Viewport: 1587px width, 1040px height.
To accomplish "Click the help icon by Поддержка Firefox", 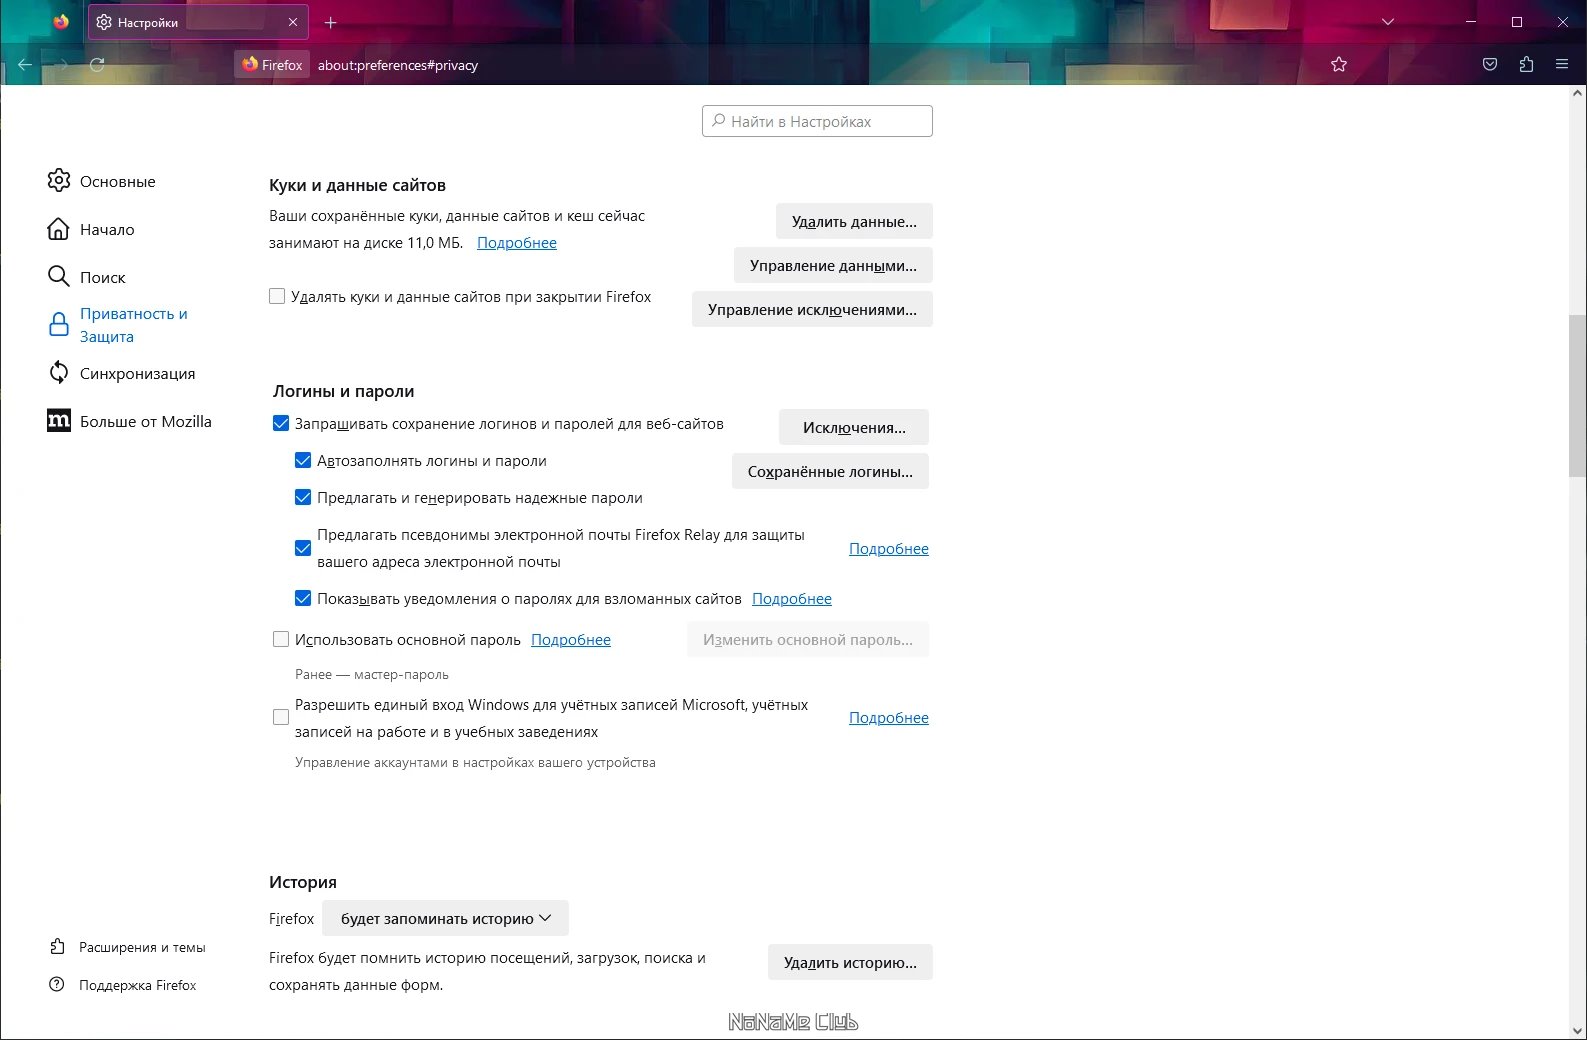I will coord(57,984).
